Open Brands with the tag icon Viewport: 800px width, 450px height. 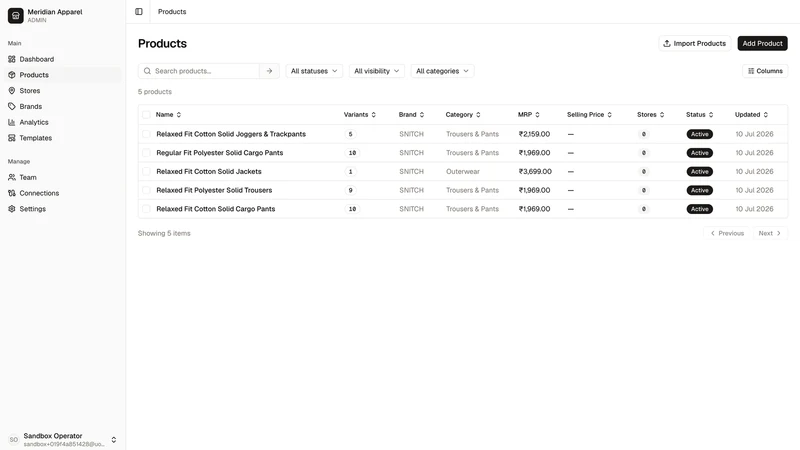click(x=12, y=107)
